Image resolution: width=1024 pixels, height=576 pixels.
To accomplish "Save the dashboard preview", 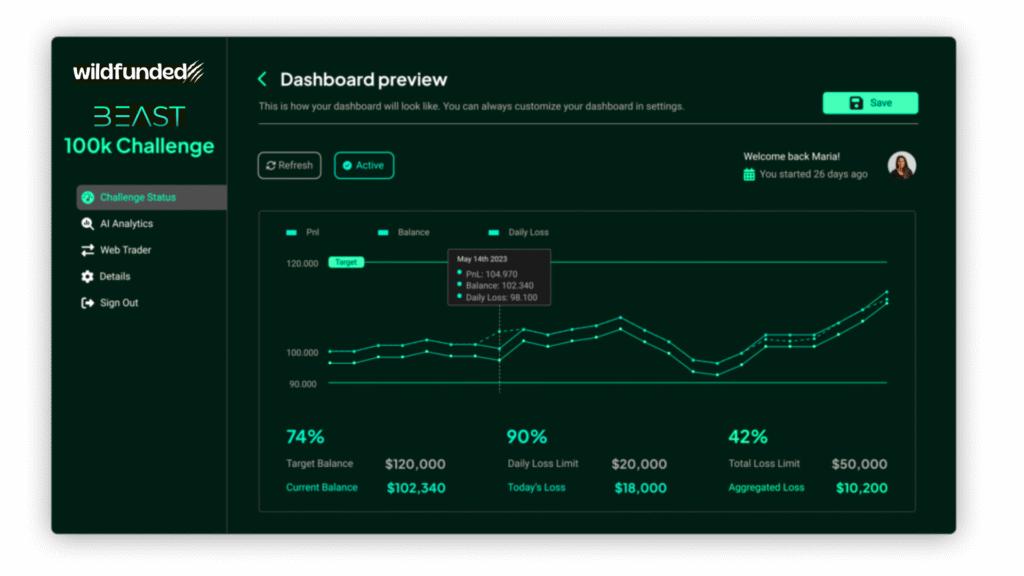I will point(870,103).
